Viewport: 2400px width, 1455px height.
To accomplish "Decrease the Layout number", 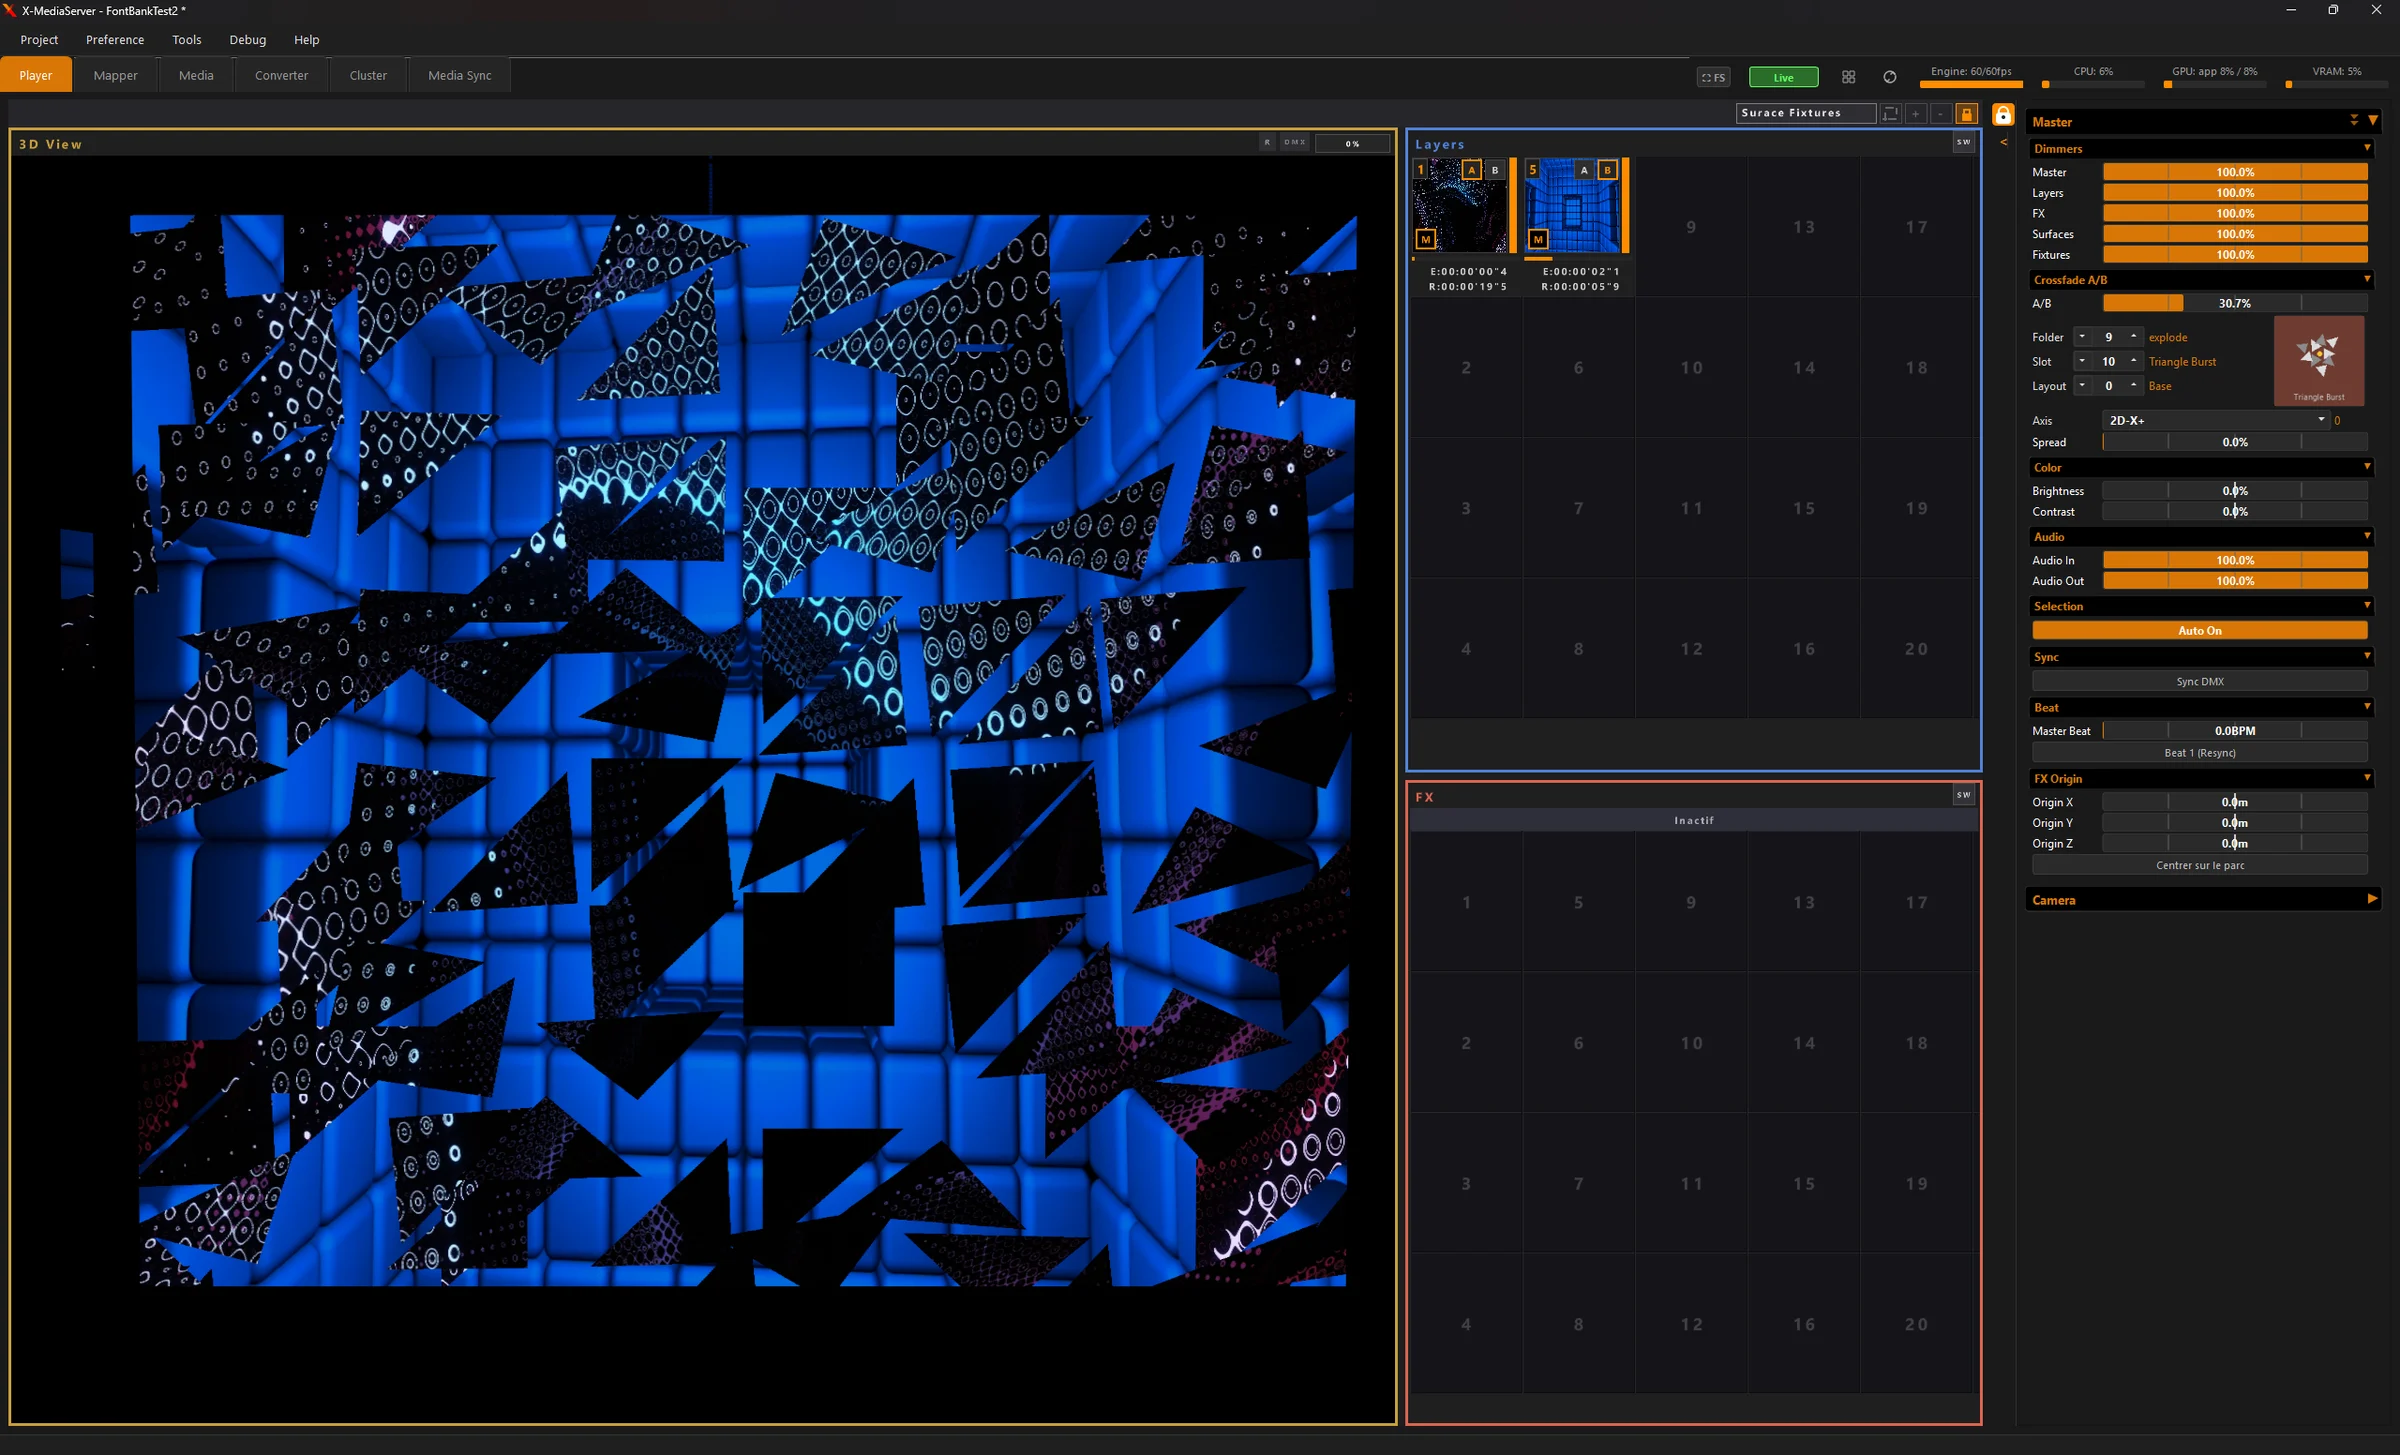I will [2082, 386].
